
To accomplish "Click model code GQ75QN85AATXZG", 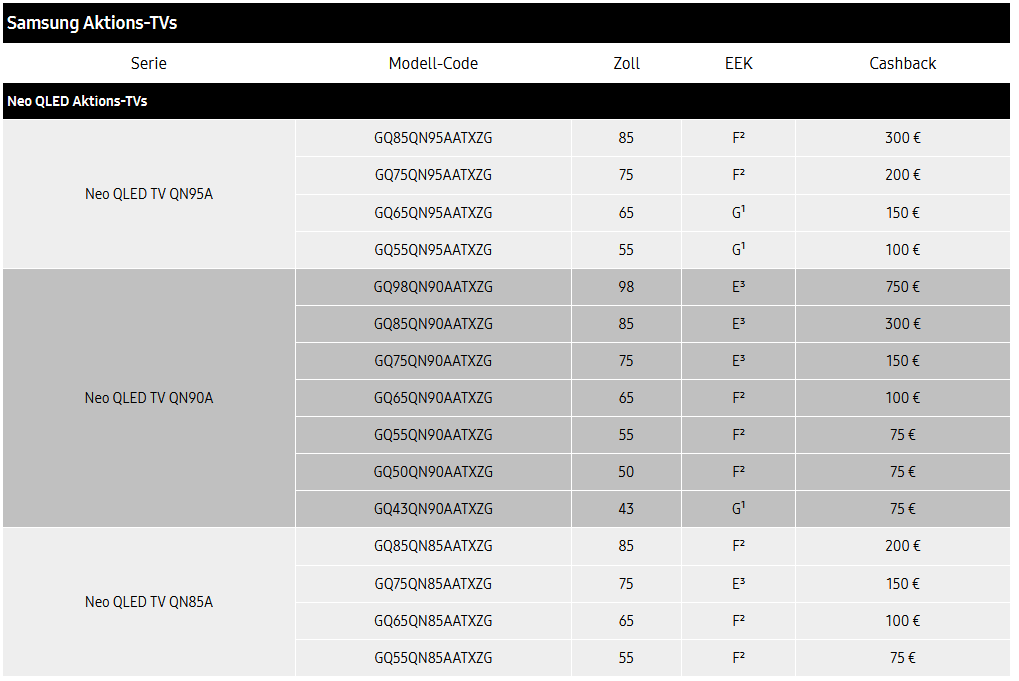I will 433,584.
